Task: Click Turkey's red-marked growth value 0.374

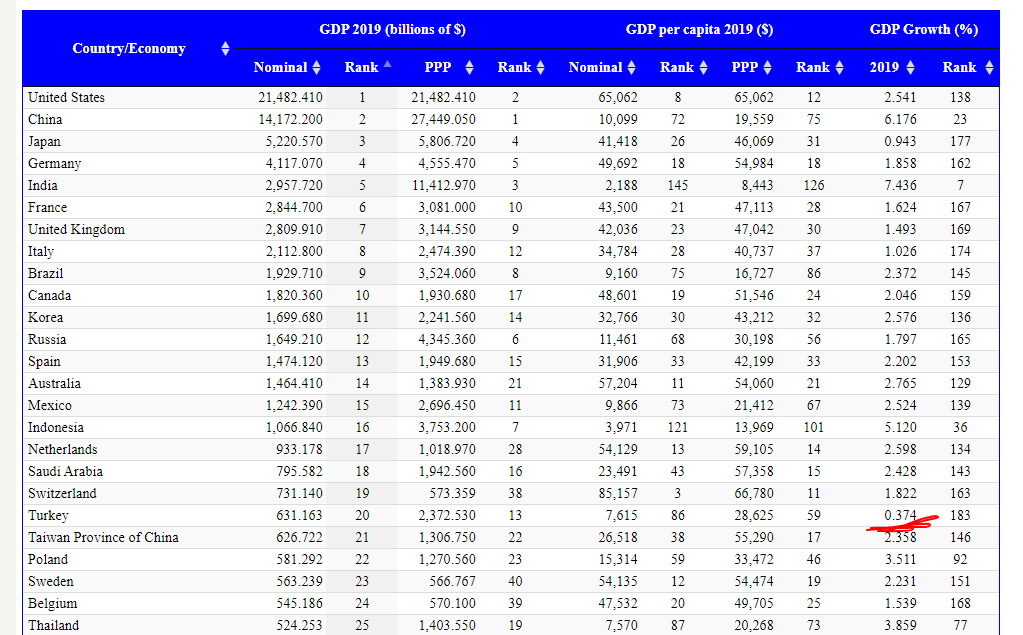Action: coord(900,516)
